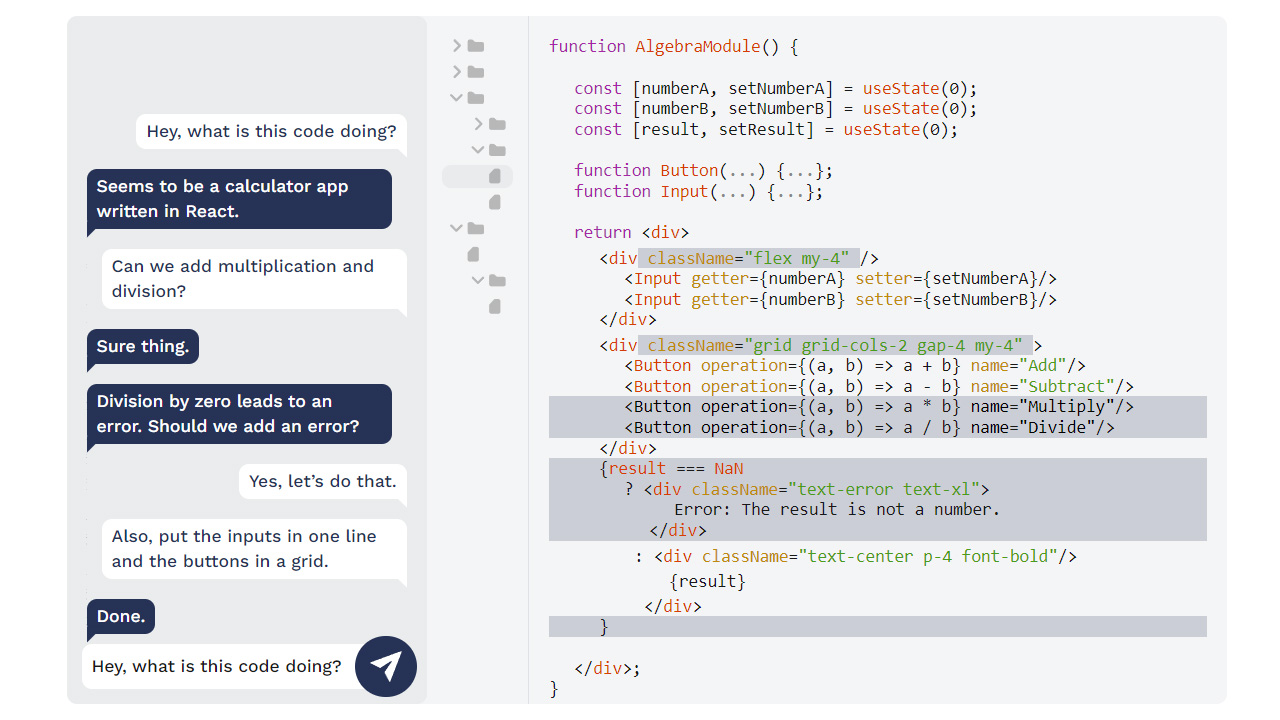Click the "Can we add multiplication" message
The width and height of the screenshot is (1280, 720).
(x=254, y=279)
